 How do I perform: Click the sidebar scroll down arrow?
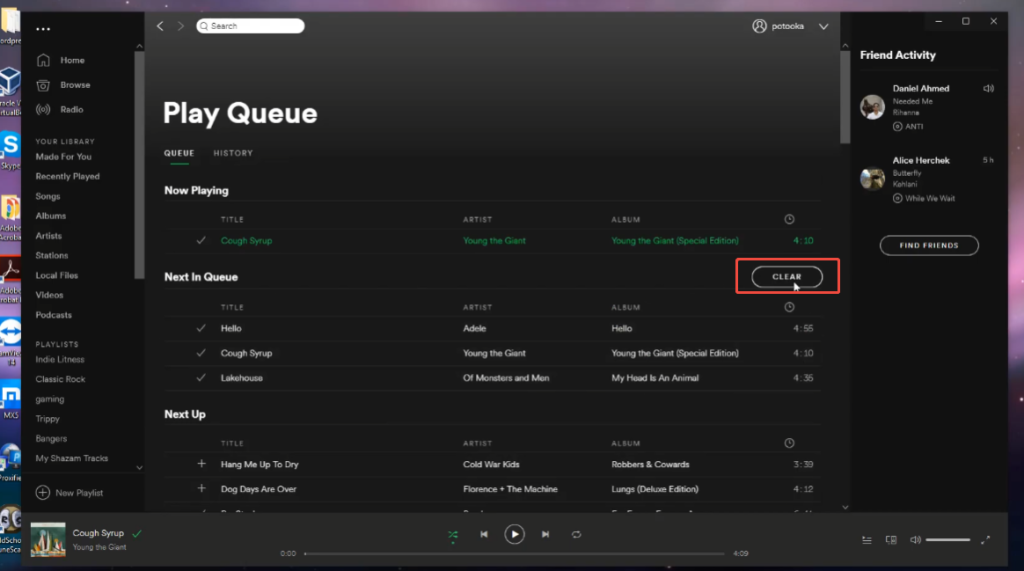139,468
